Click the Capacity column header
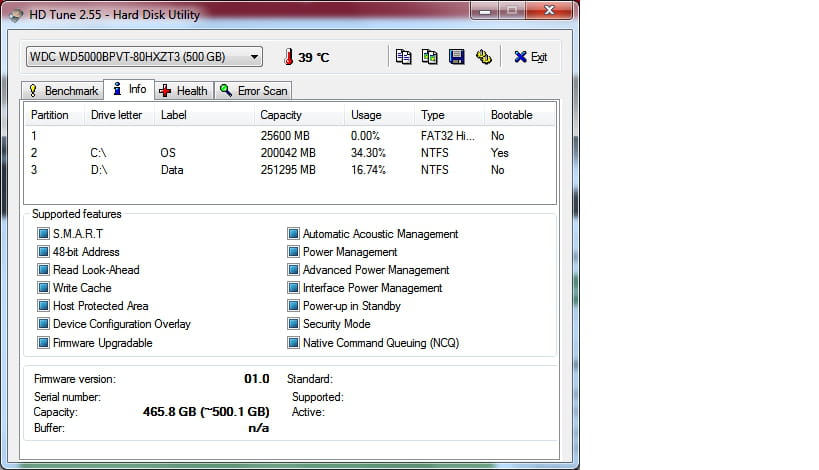Image resolution: width=819 pixels, height=470 pixels. pyautogui.click(x=299, y=115)
